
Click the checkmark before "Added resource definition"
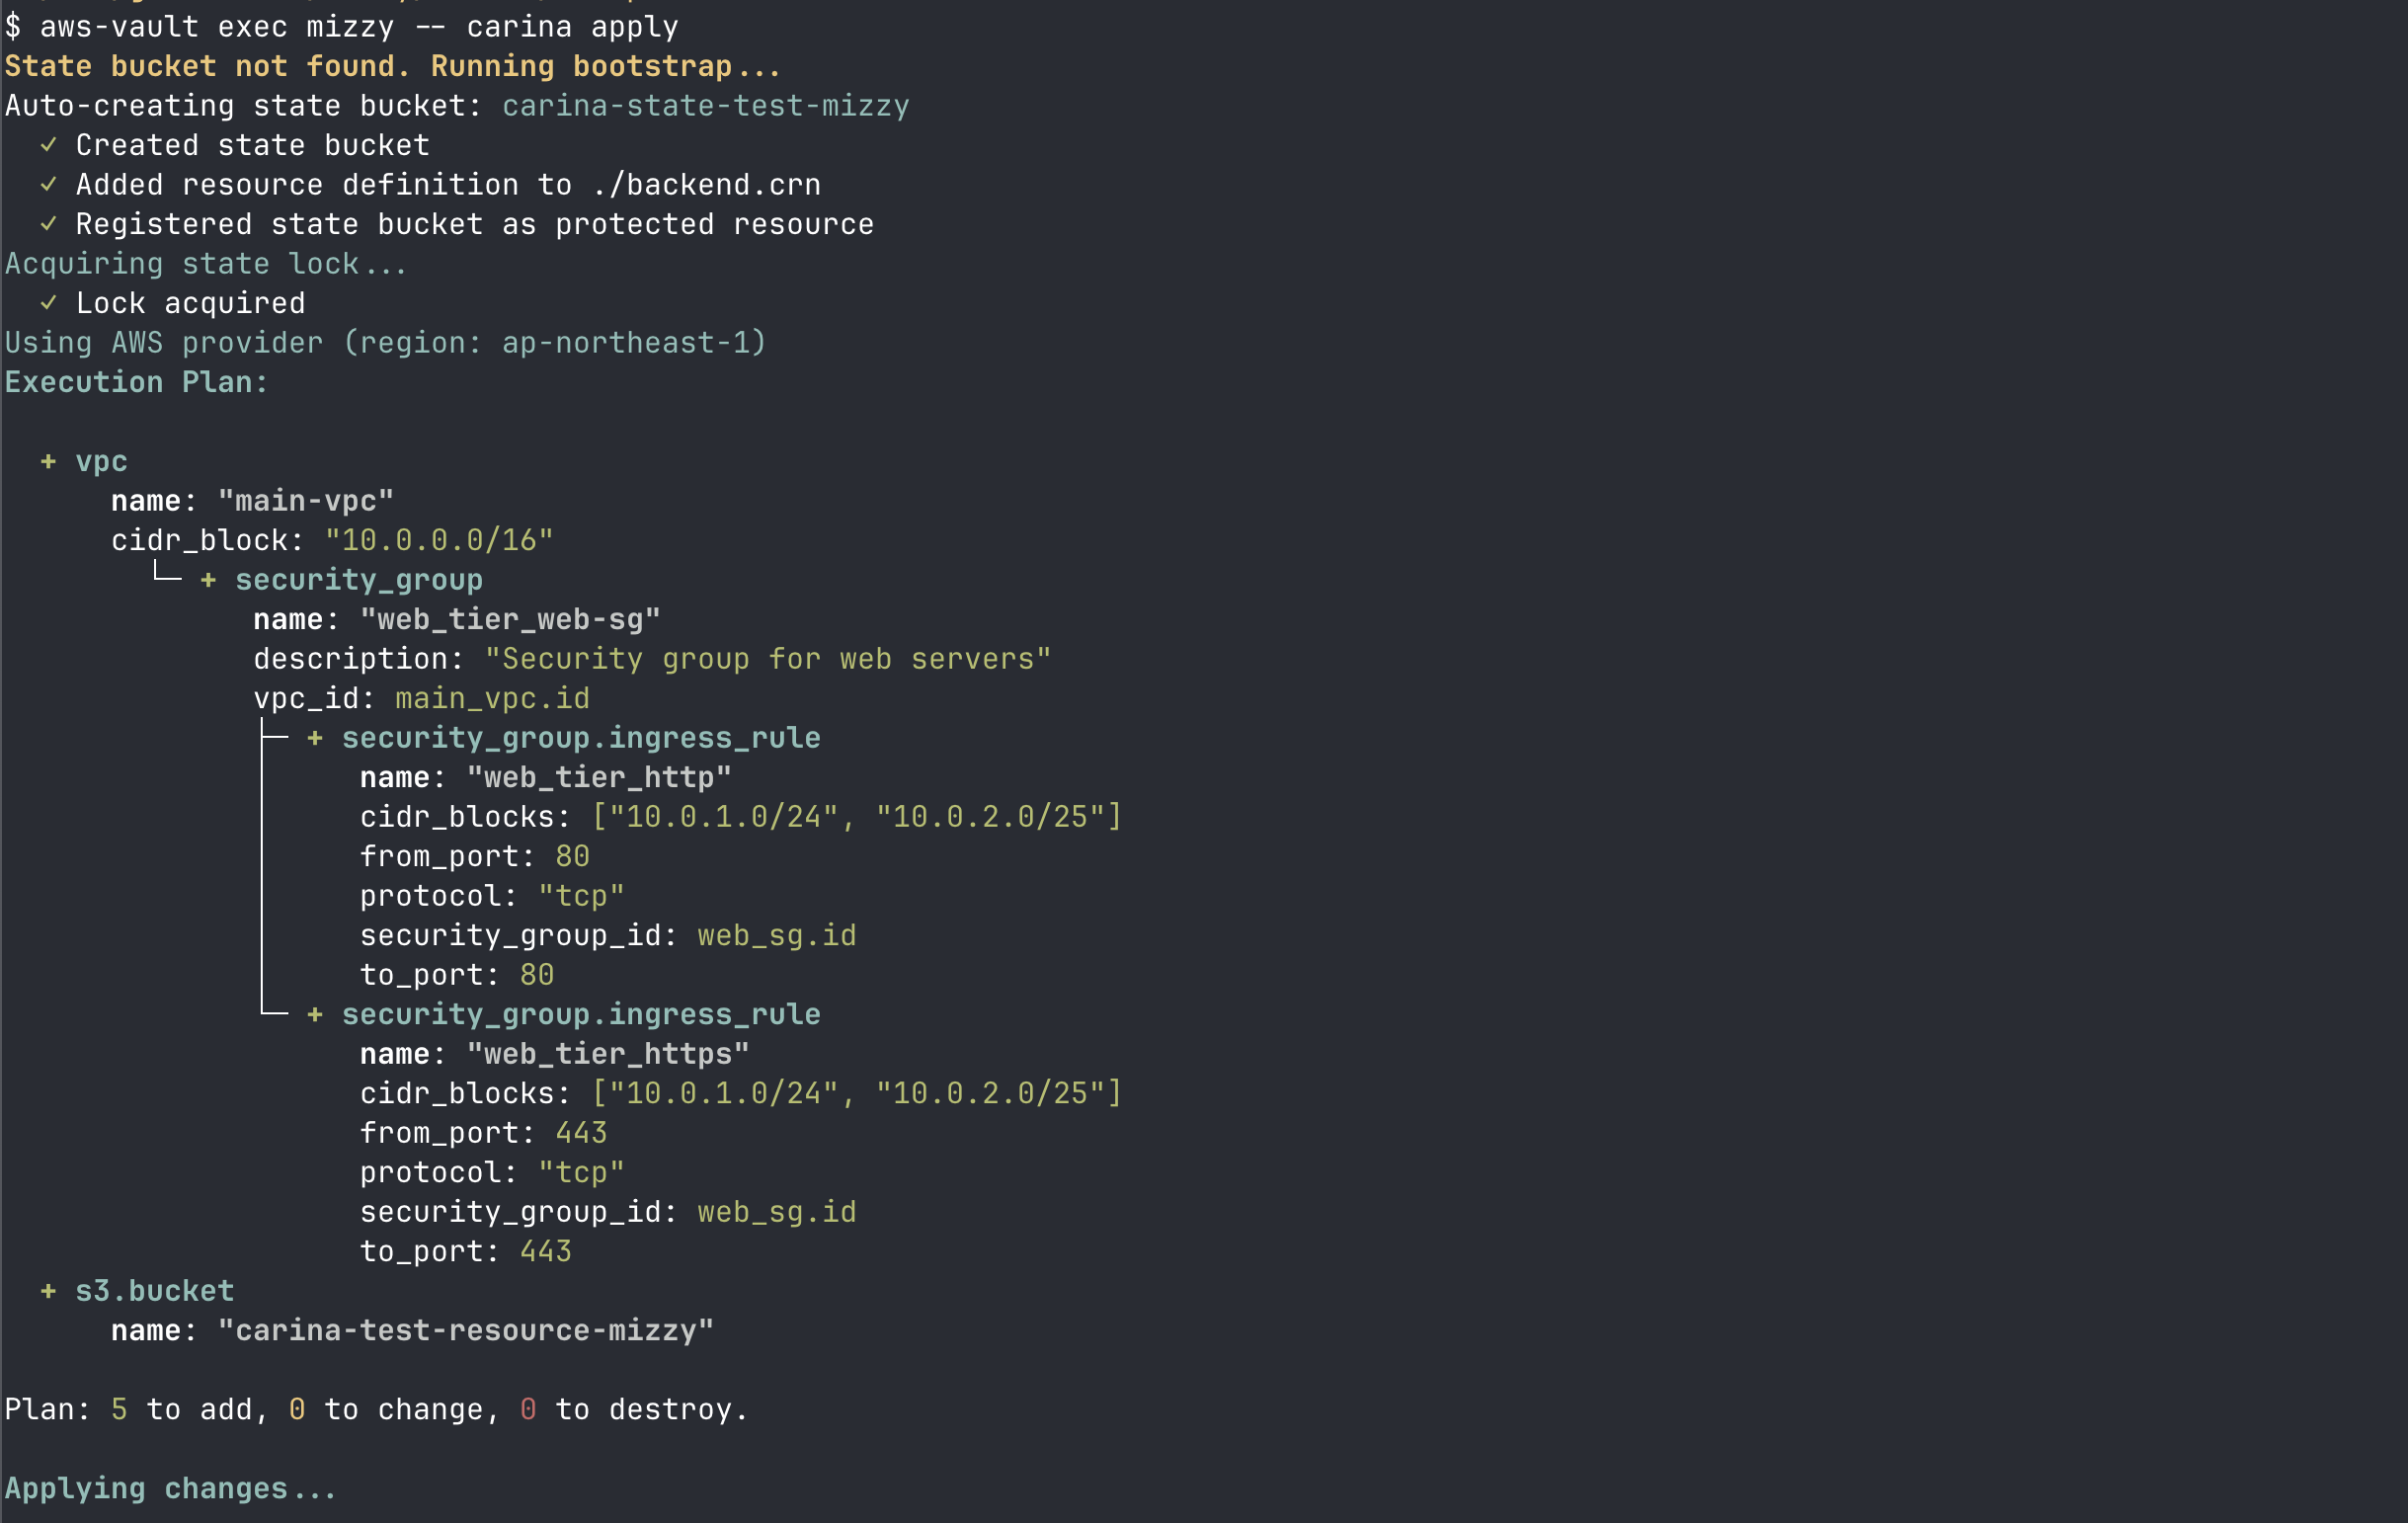point(48,185)
